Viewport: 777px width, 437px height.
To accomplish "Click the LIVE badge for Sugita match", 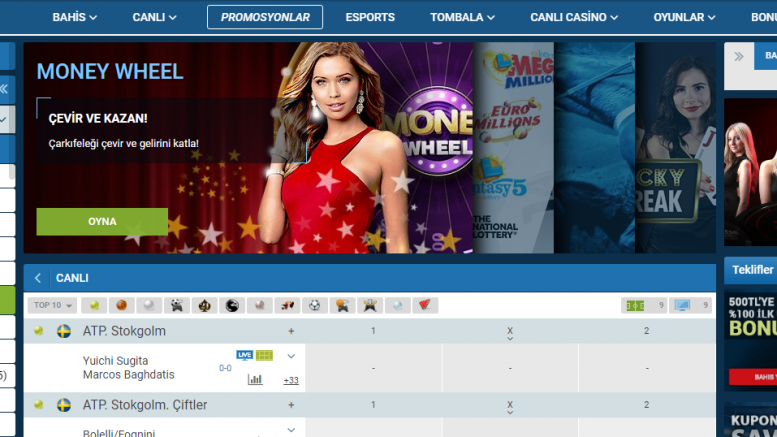I will coord(244,355).
